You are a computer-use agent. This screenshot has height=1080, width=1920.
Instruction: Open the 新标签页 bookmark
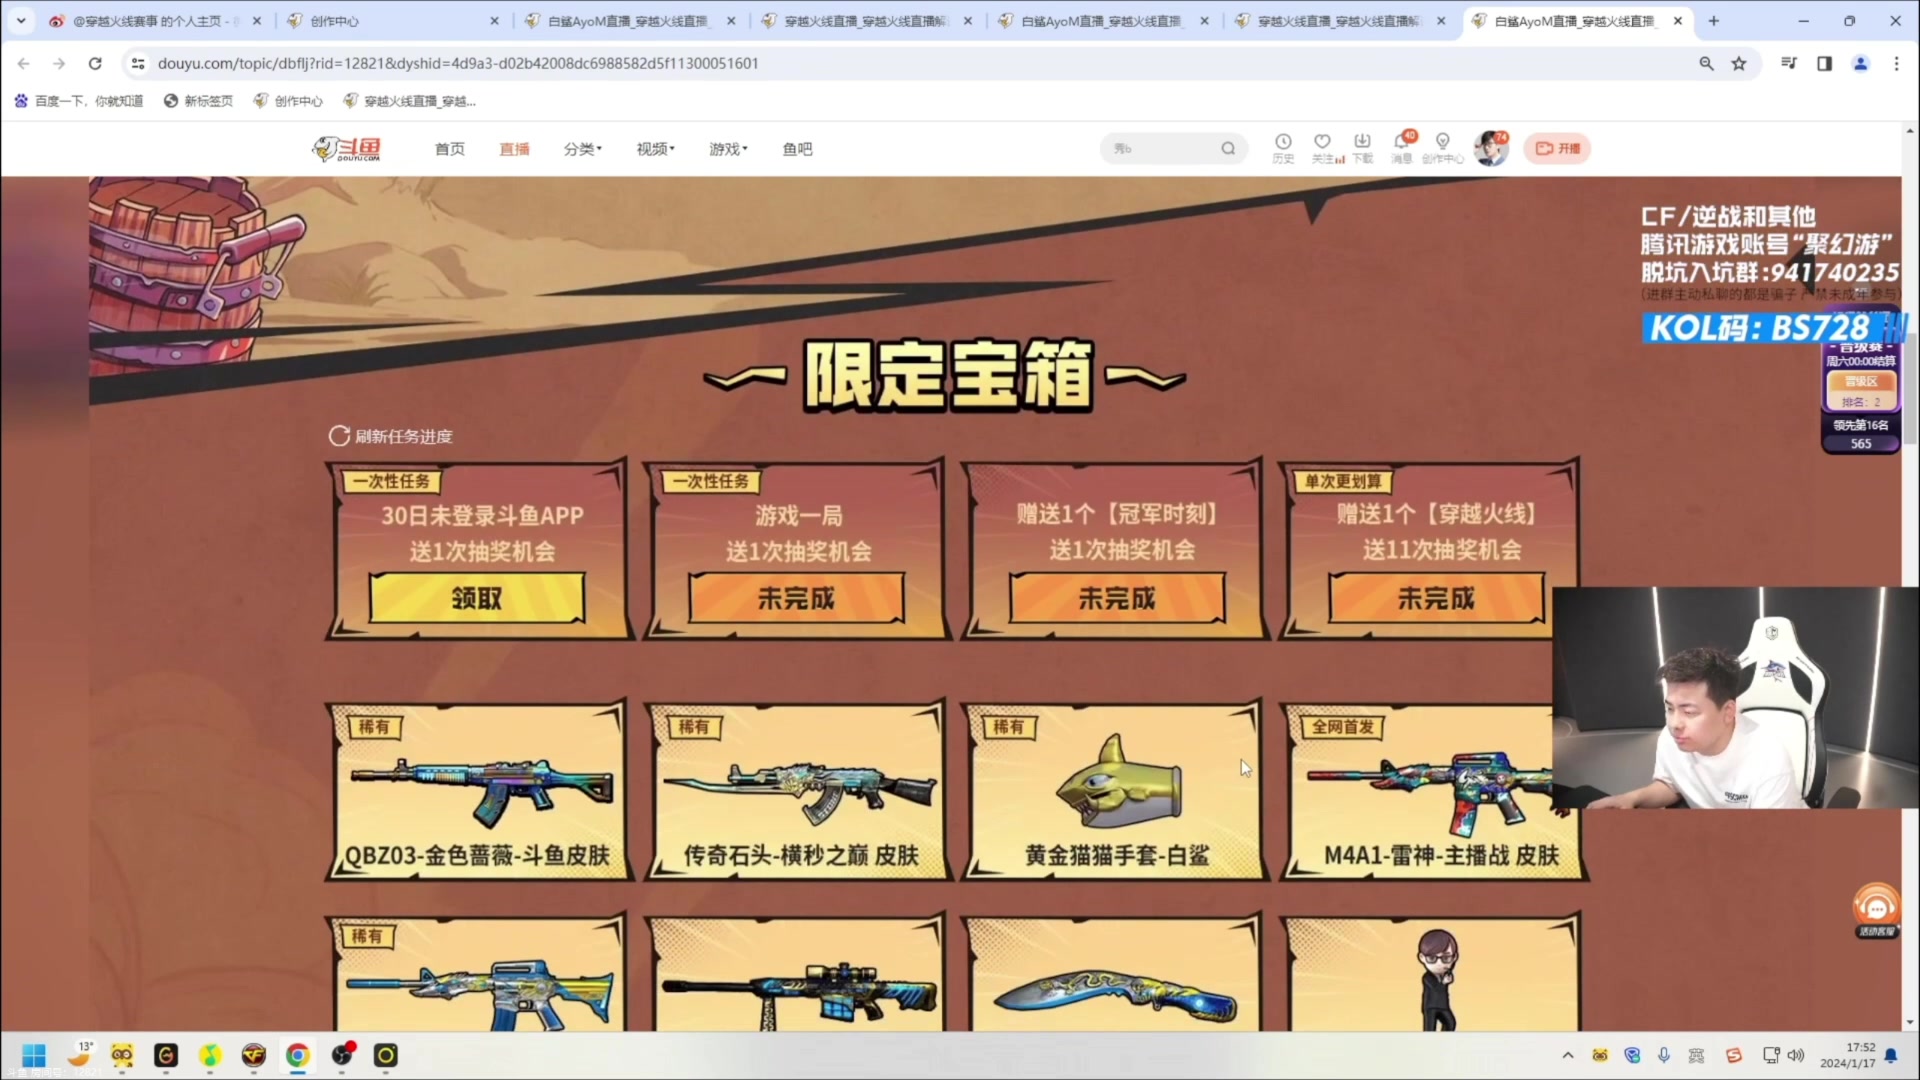pos(198,101)
